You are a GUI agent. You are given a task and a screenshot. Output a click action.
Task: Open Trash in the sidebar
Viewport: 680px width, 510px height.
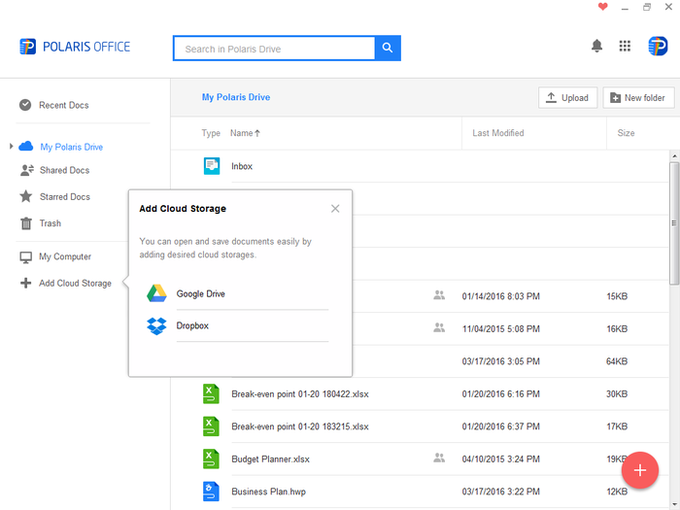(50, 223)
